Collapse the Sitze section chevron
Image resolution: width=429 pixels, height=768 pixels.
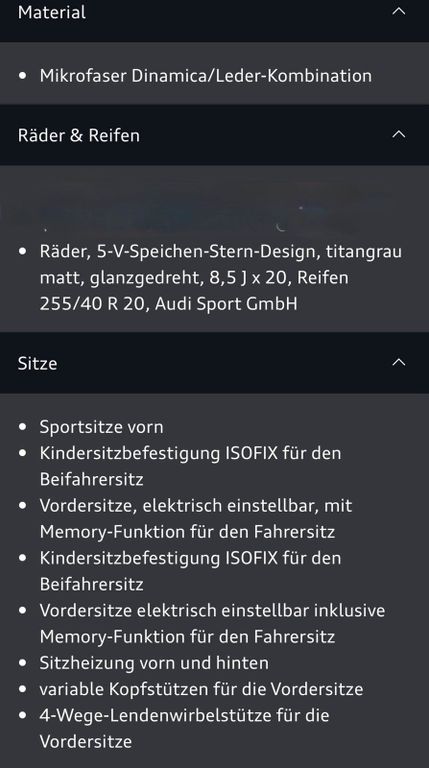tap(399, 362)
